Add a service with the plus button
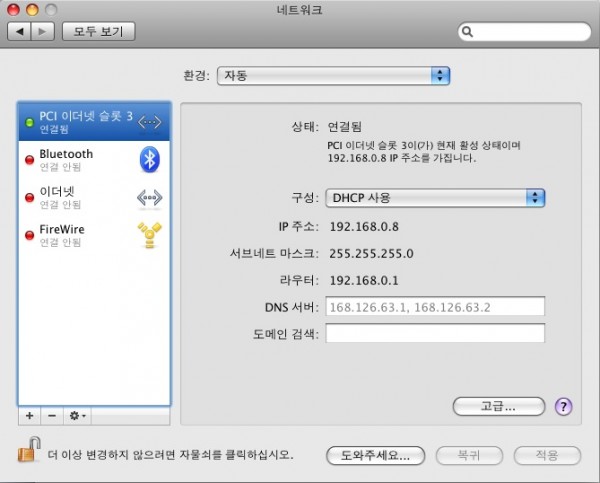Screen dimensions: 600x483 click(29, 414)
